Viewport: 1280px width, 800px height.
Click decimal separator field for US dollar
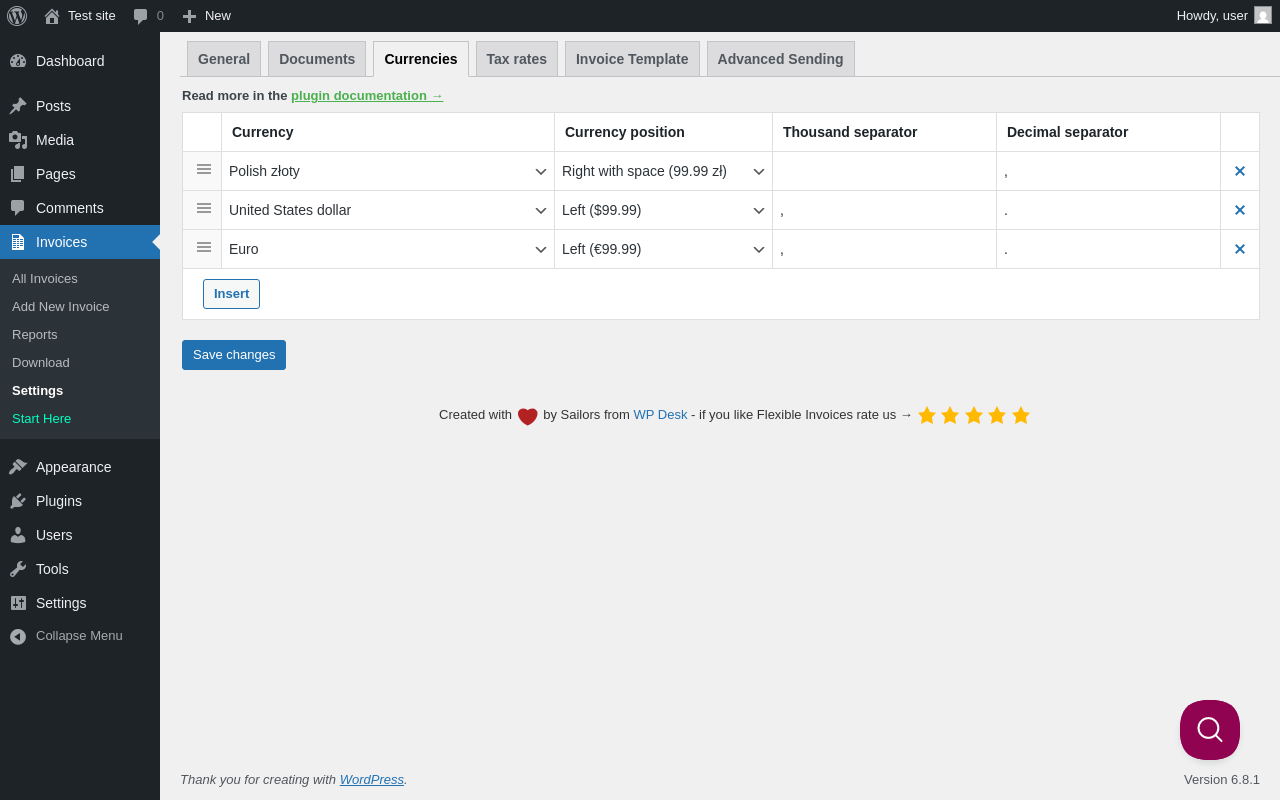[x=1109, y=210]
